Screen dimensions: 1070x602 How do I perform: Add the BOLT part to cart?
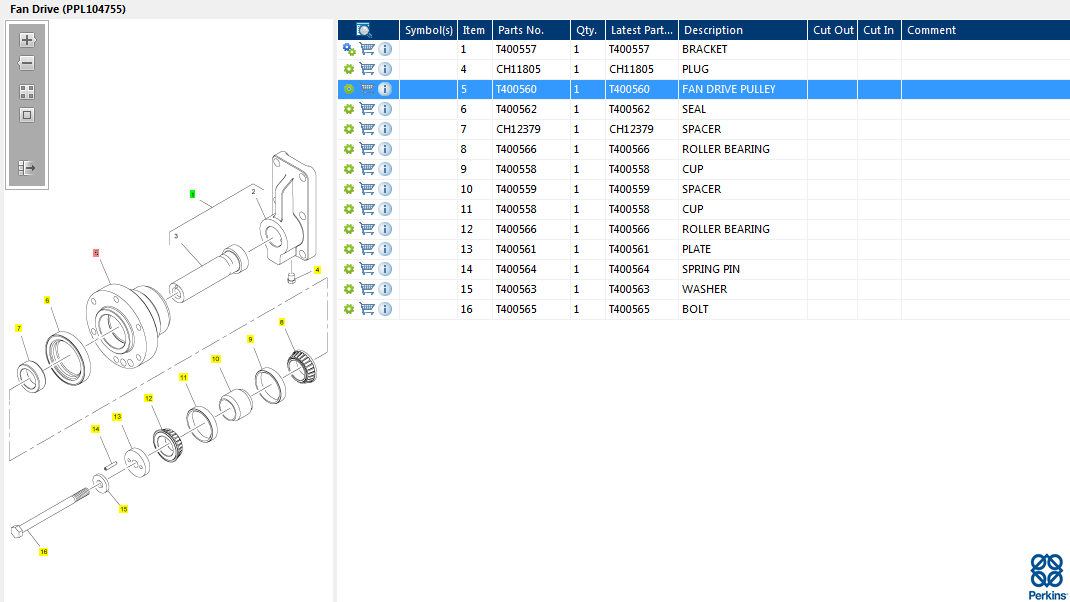tap(367, 309)
